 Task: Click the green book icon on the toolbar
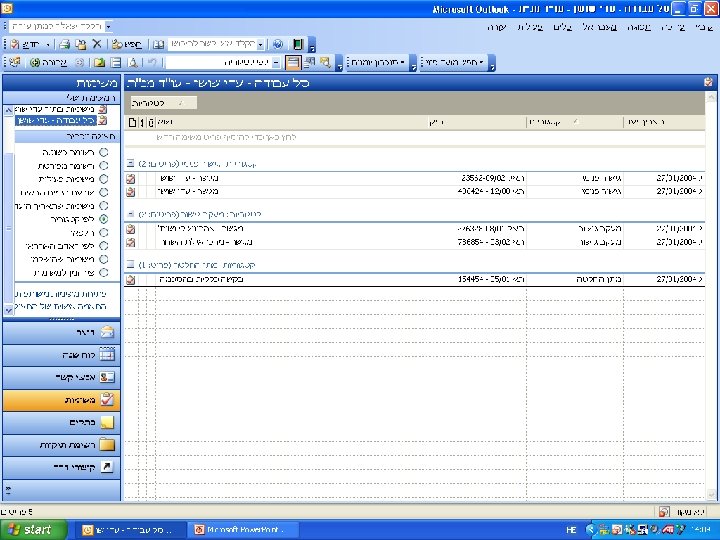pyautogui.click(x=298, y=45)
